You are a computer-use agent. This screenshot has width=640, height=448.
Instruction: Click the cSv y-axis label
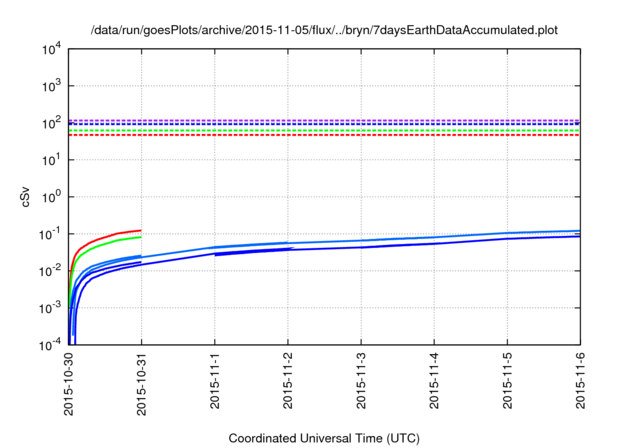tap(26, 197)
